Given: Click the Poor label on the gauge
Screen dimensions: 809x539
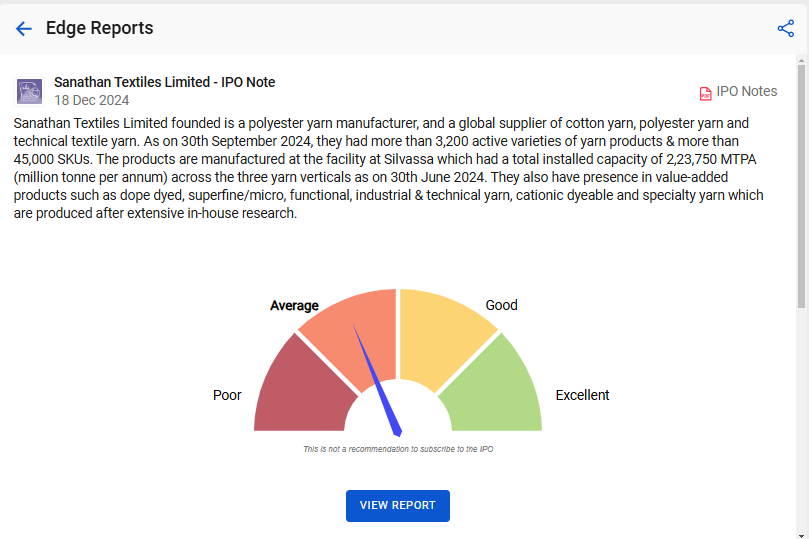Looking at the screenshot, I should point(227,395).
